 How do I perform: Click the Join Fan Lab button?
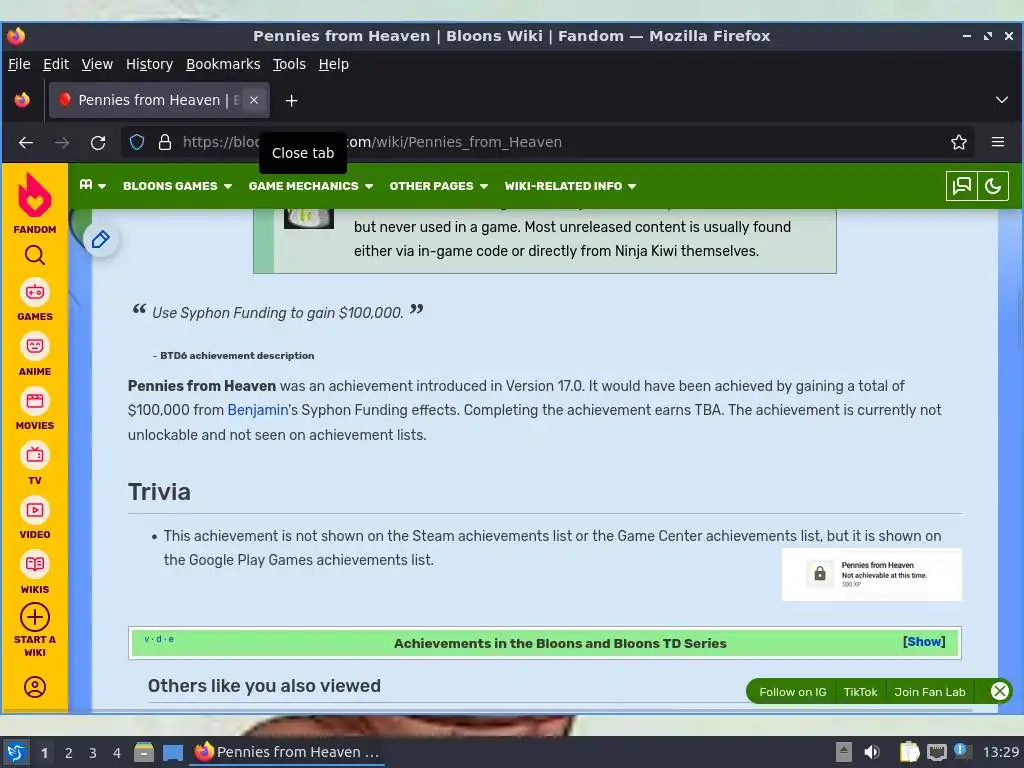[x=929, y=692]
